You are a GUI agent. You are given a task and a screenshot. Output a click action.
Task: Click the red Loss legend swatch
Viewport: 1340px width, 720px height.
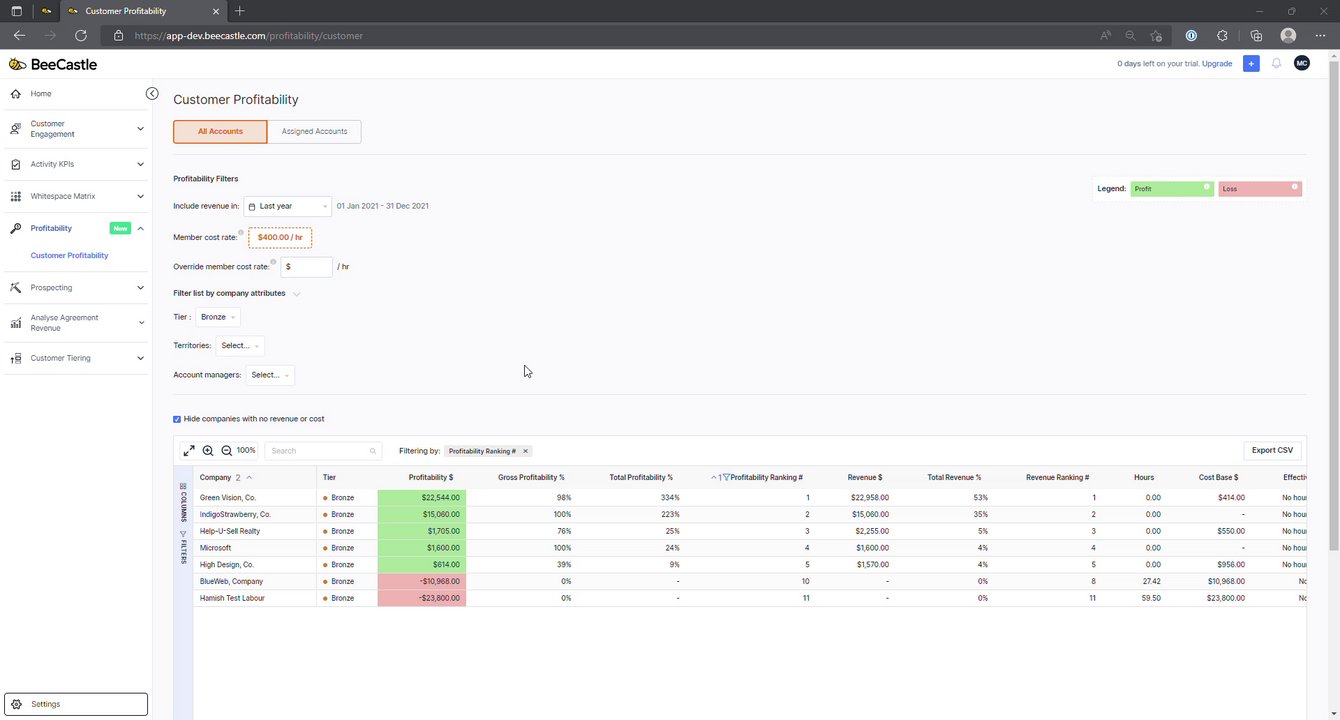[x=1260, y=189]
